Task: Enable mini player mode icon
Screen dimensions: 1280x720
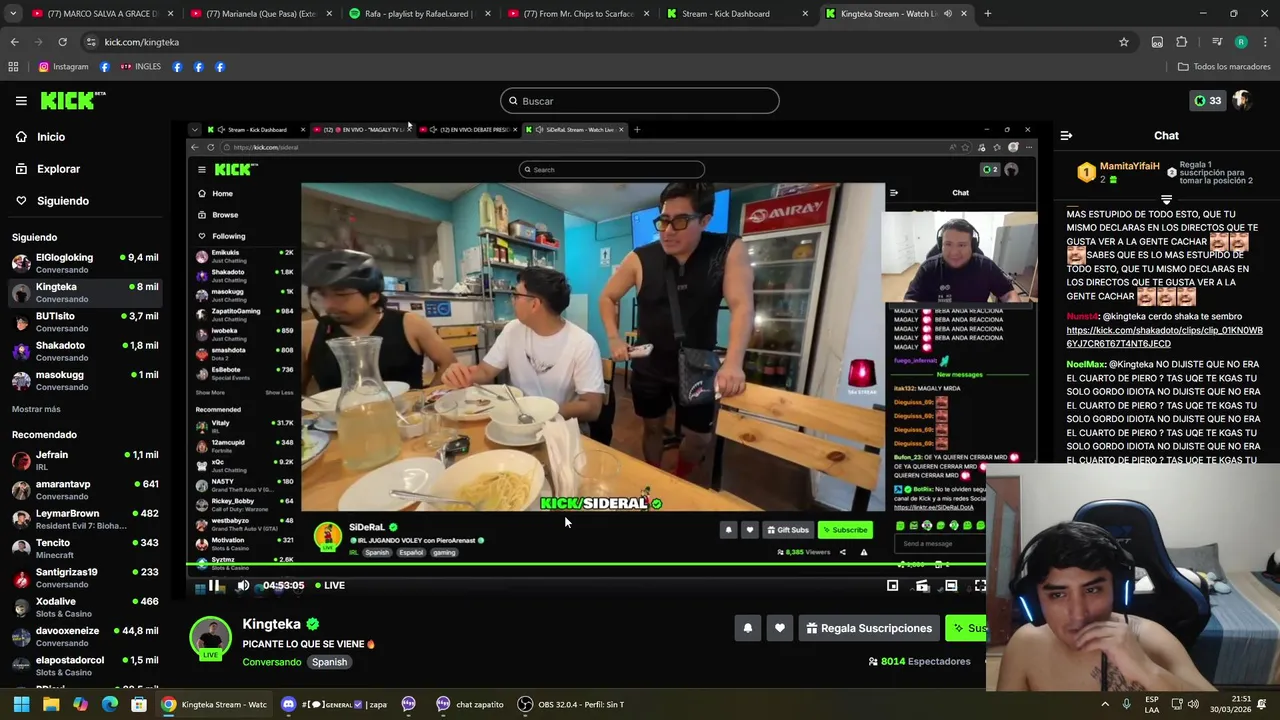Action: tap(892, 586)
